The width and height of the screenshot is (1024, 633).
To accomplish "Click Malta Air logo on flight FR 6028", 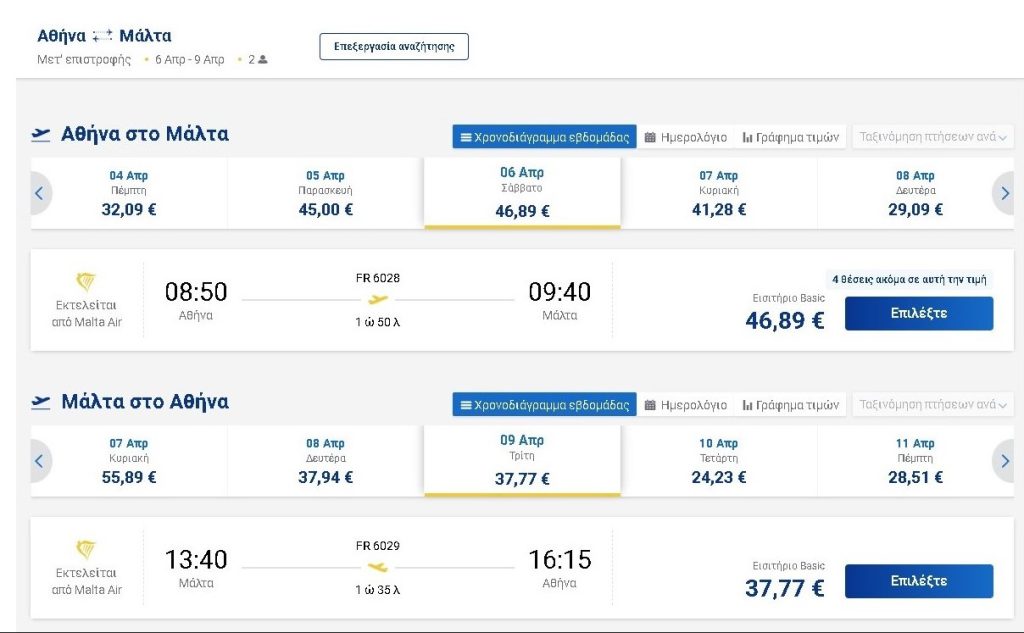I will click(86, 283).
